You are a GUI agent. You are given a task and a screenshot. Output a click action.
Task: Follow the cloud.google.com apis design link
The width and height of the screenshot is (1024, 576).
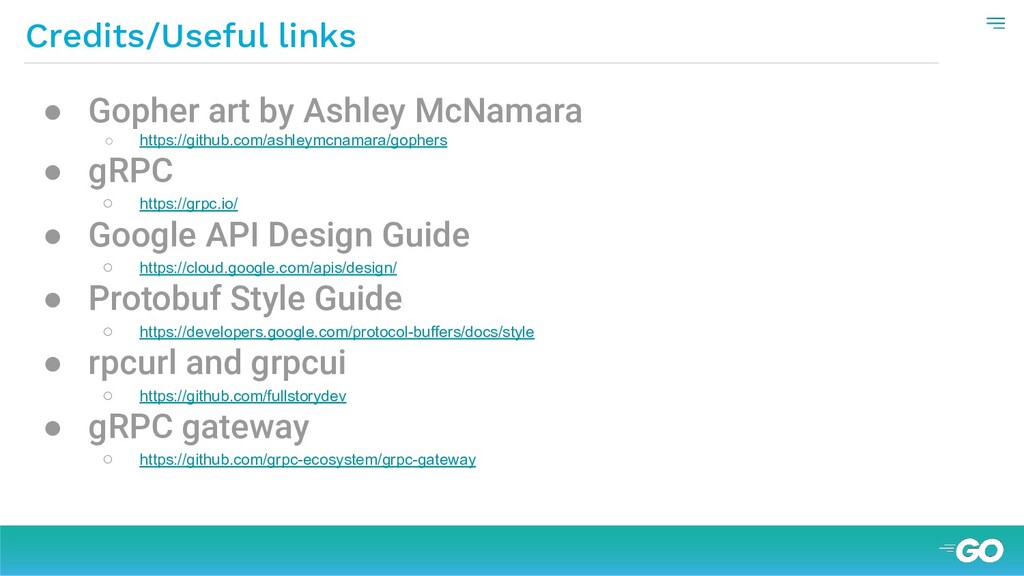(268, 268)
